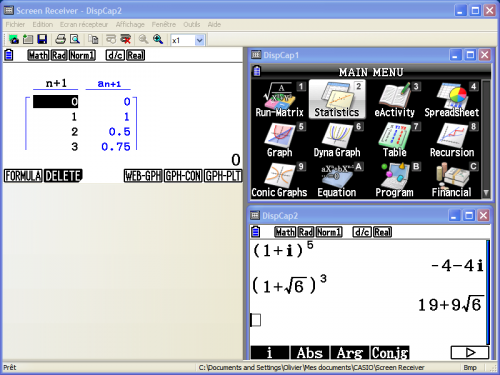
Task: Click the DELETE softkey button
Action: click(x=63, y=176)
